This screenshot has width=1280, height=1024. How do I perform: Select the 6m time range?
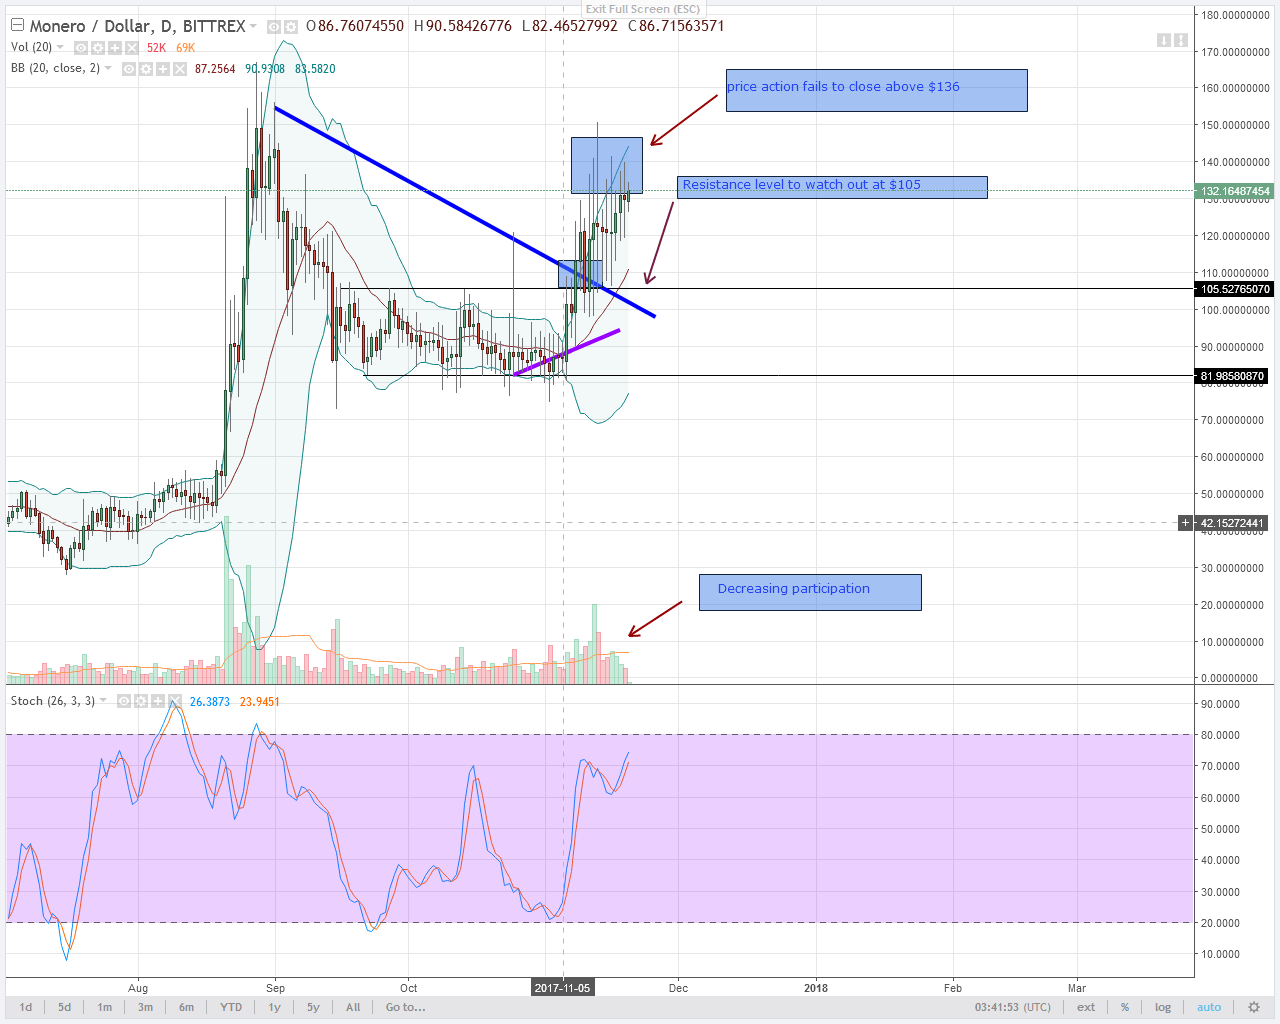point(186,1007)
